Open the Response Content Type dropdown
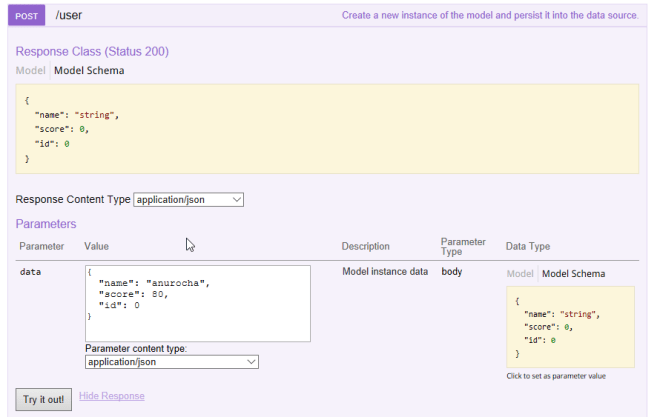Screen dimensions: 660x417 pyautogui.click(x=188, y=199)
